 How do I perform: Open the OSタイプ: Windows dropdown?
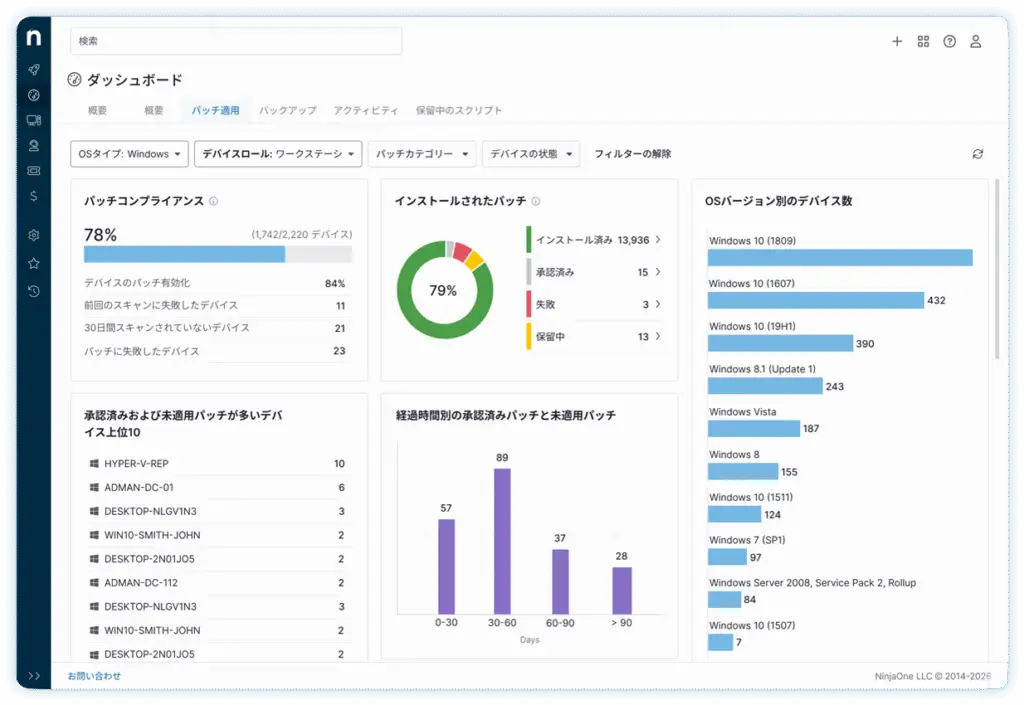coord(129,154)
